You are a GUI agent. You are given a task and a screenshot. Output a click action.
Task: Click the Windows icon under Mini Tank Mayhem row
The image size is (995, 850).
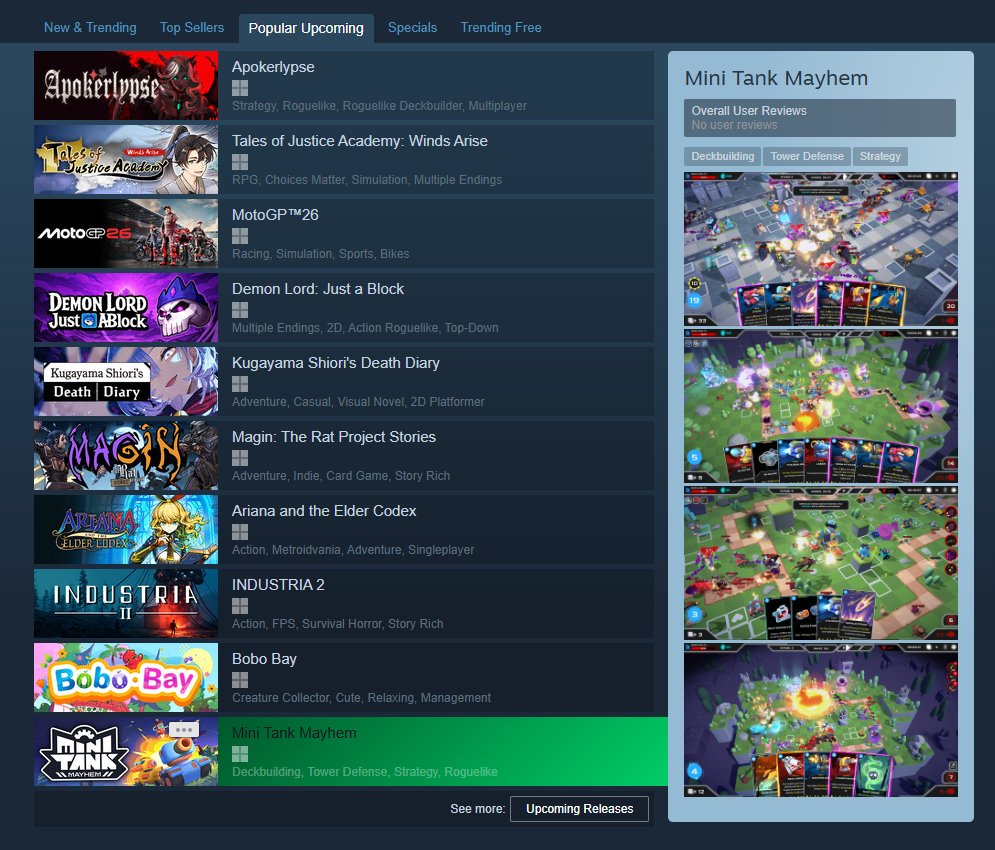pyautogui.click(x=240, y=754)
